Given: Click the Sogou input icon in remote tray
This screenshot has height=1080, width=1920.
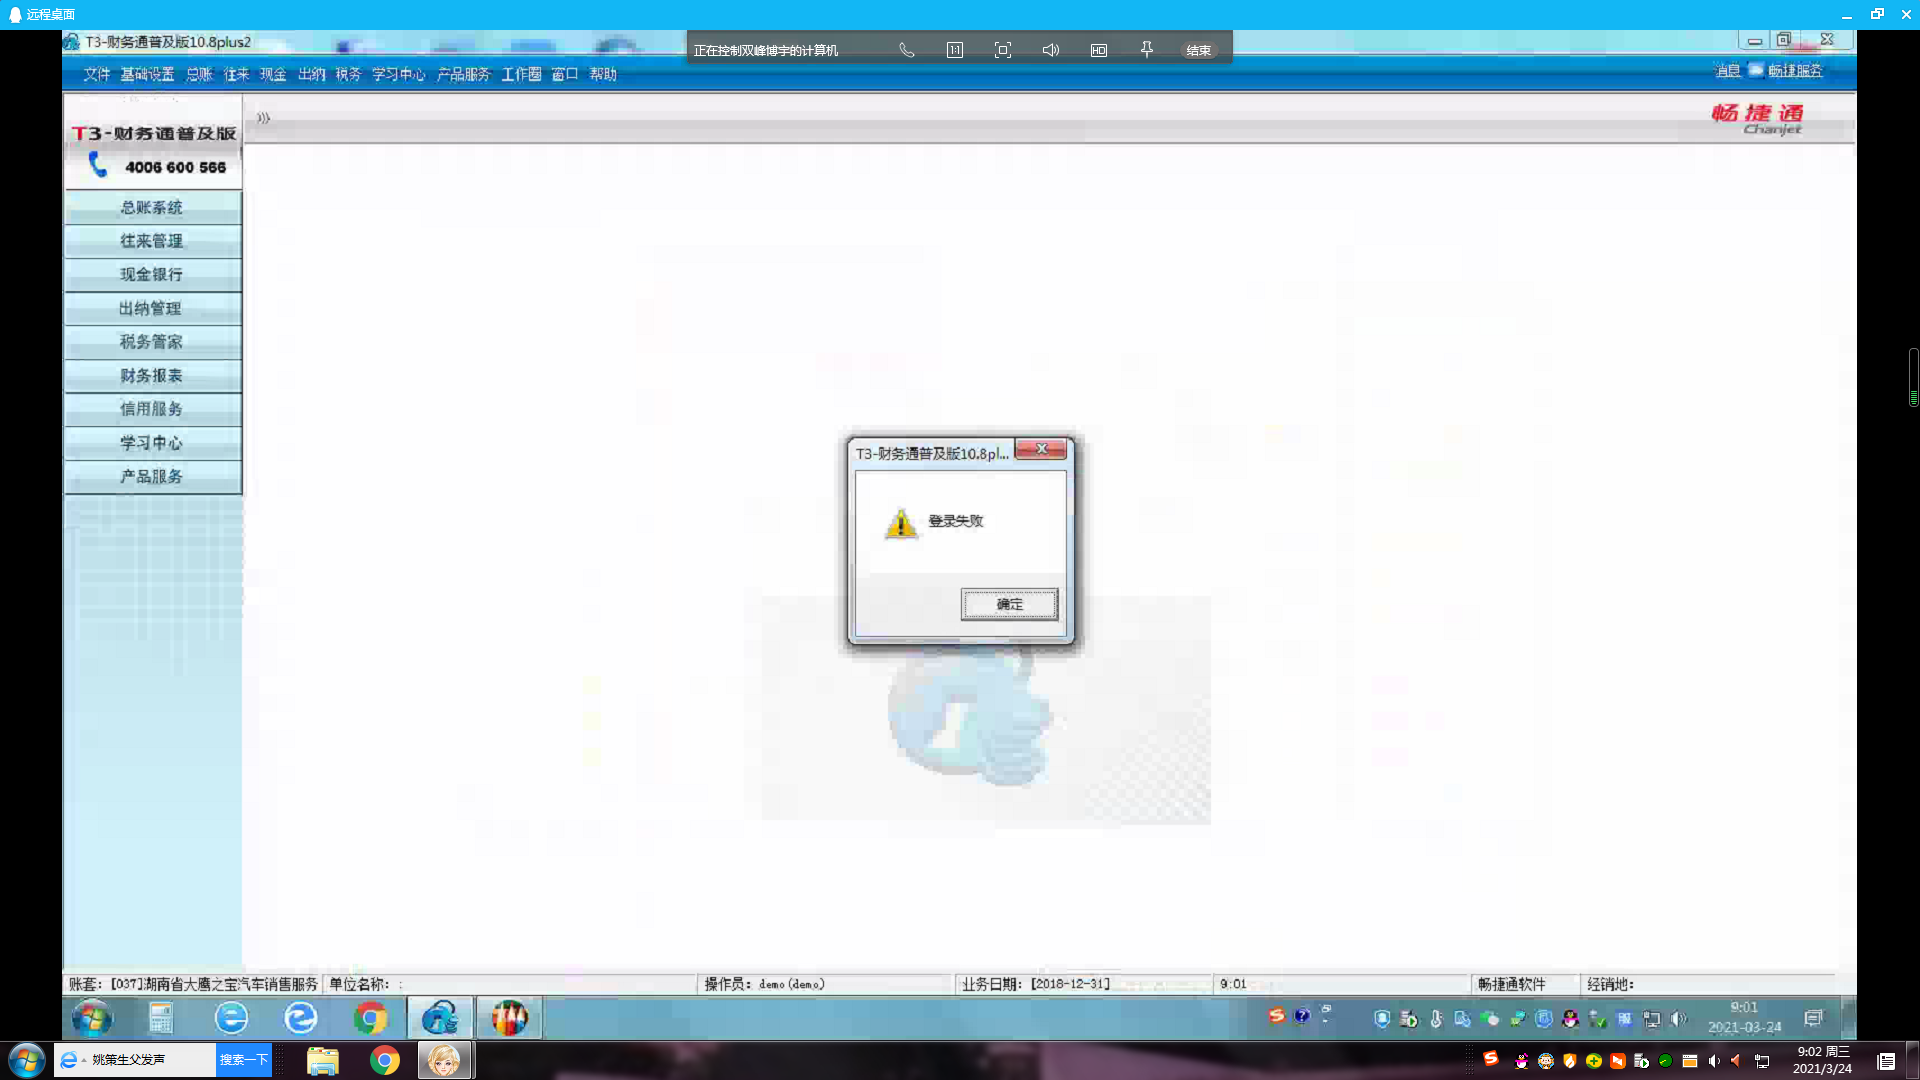Looking at the screenshot, I should 1276,1016.
